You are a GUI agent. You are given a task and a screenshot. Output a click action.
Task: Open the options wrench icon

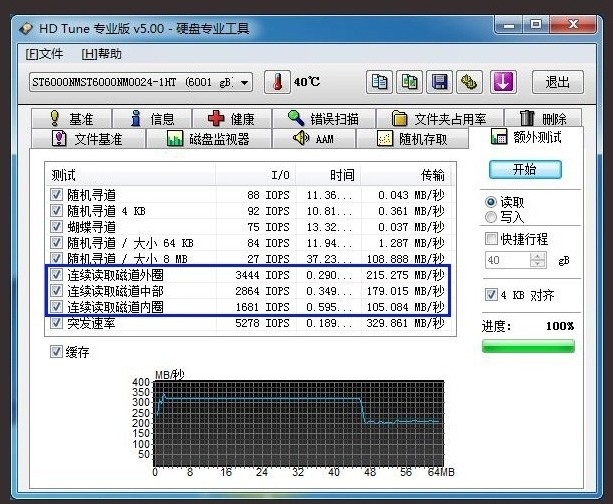click(469, 82)
